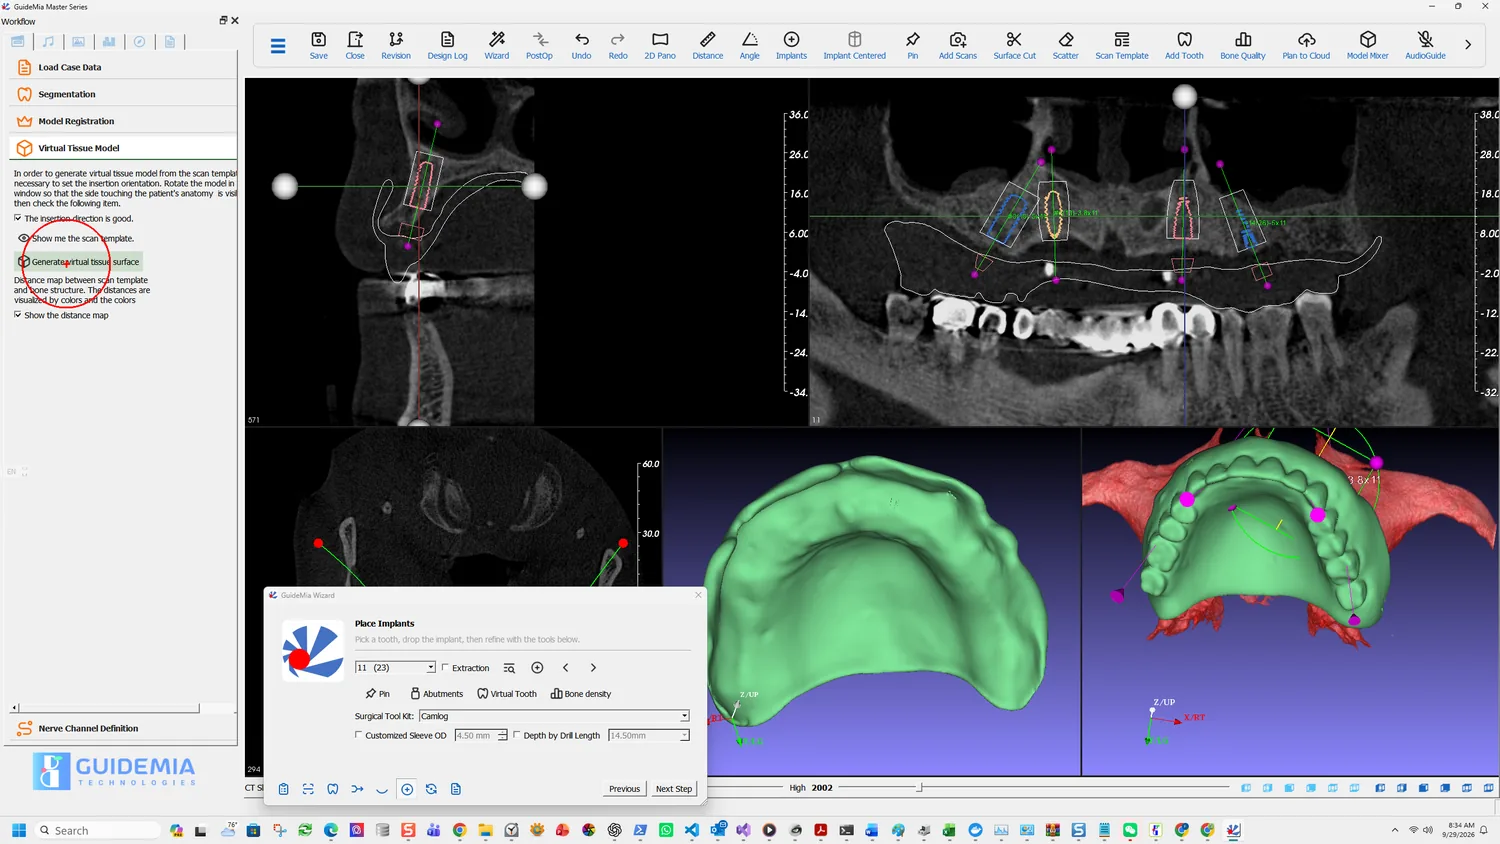Open the 2D Pano view tool
1500x844 pixels.
[660, 45]
